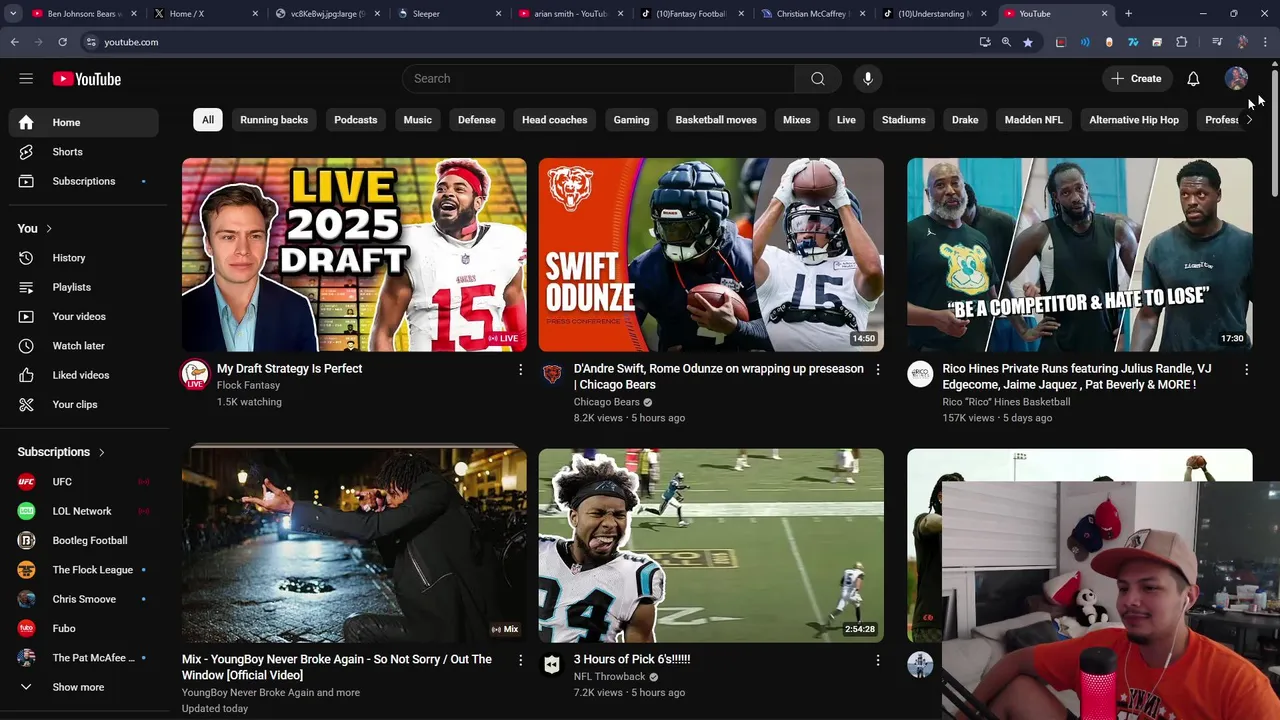Open Subscriptions in the sidebar

(x=84, y=181)
